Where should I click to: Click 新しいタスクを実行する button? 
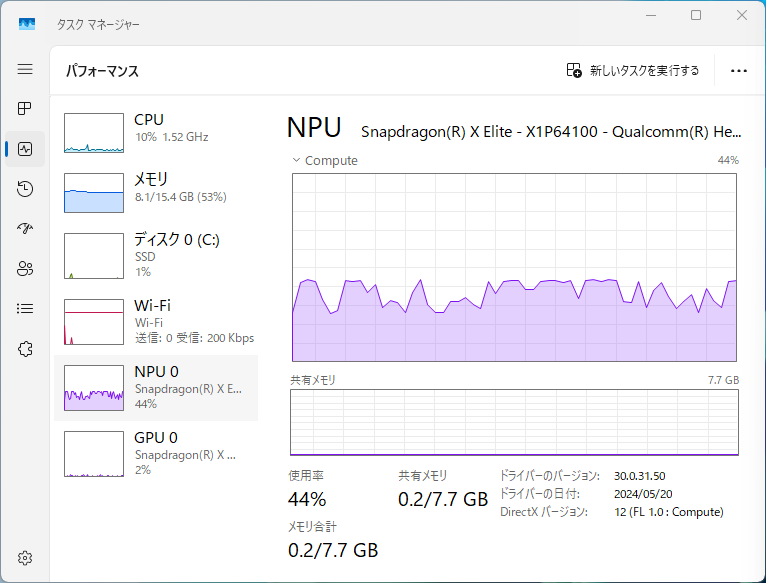point(633,71)
